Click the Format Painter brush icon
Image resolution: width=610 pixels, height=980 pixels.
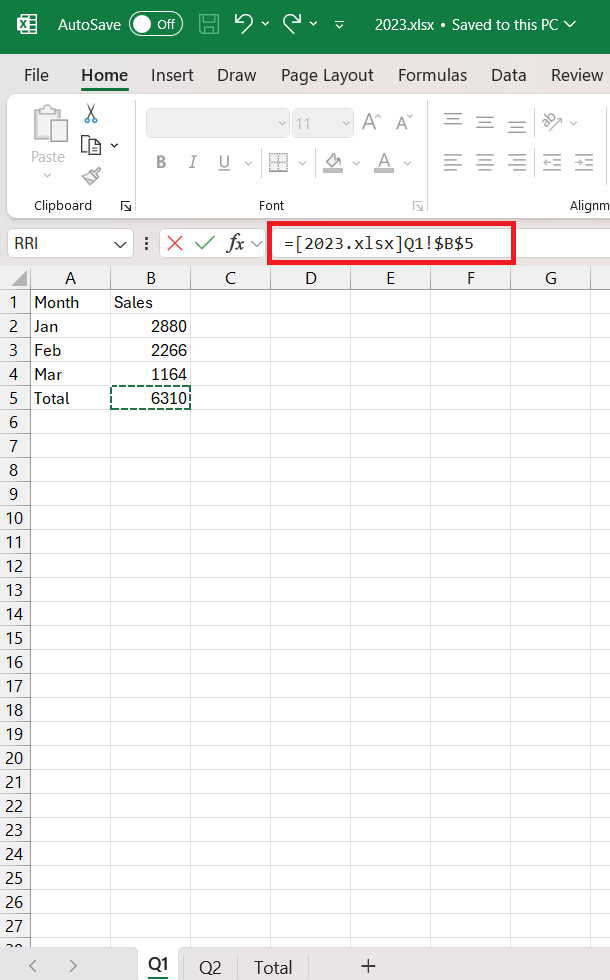tap(91, 176)
